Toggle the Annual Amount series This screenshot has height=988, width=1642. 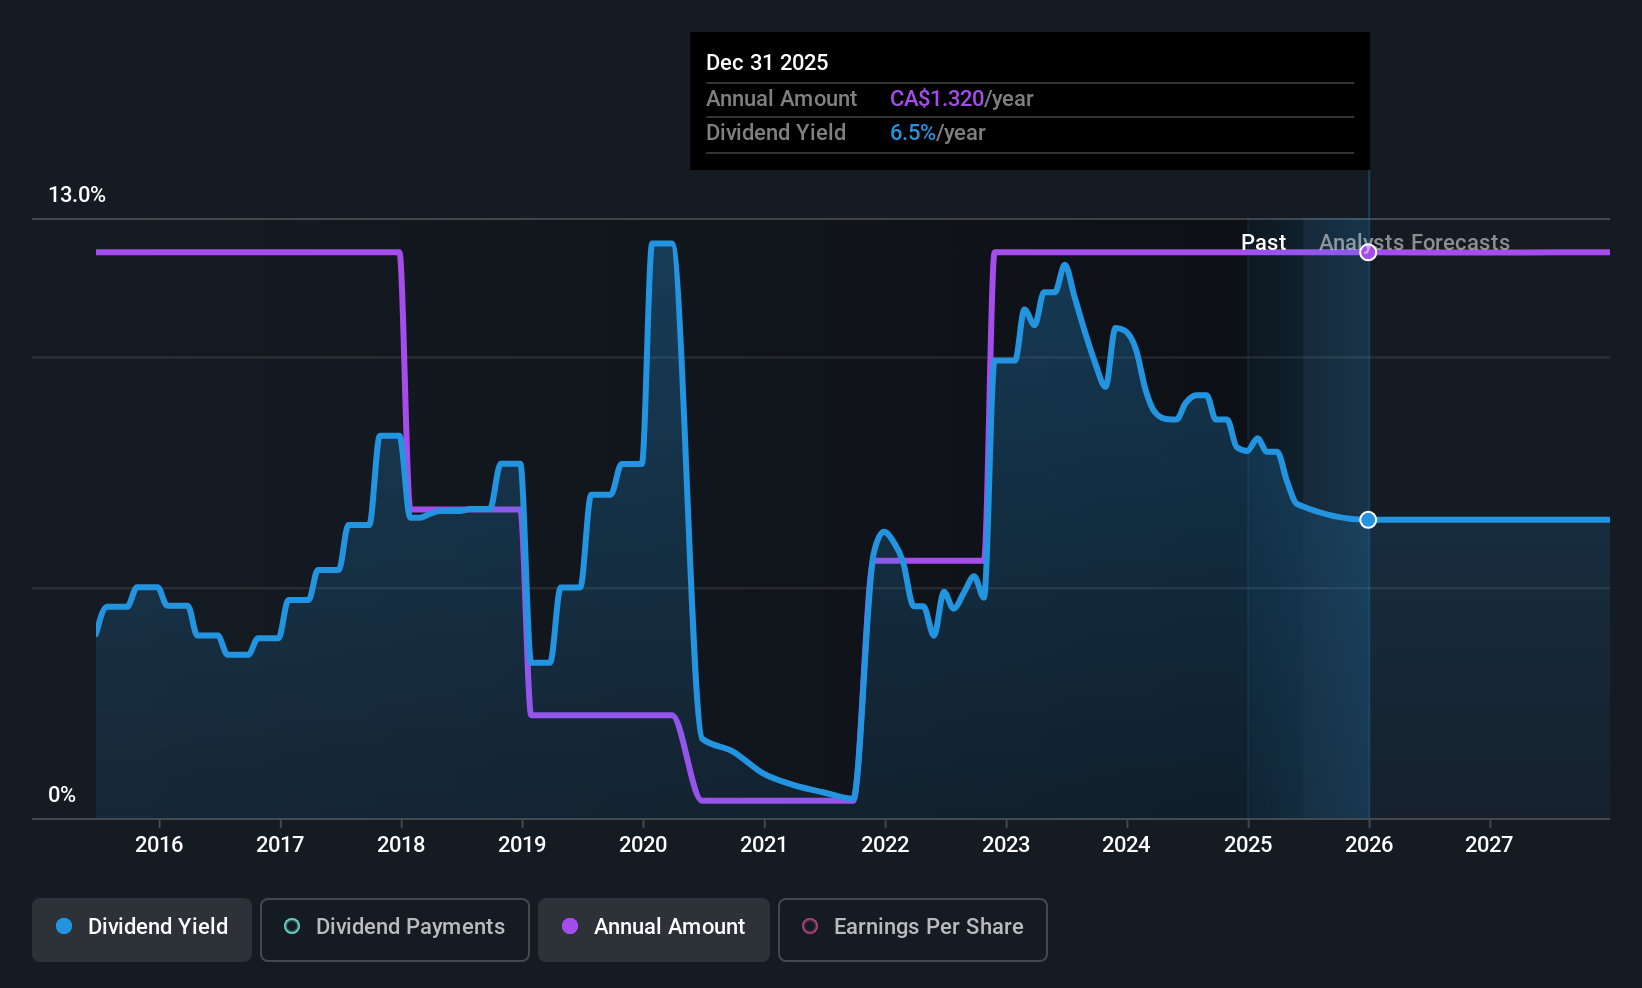tap(654, 930)
